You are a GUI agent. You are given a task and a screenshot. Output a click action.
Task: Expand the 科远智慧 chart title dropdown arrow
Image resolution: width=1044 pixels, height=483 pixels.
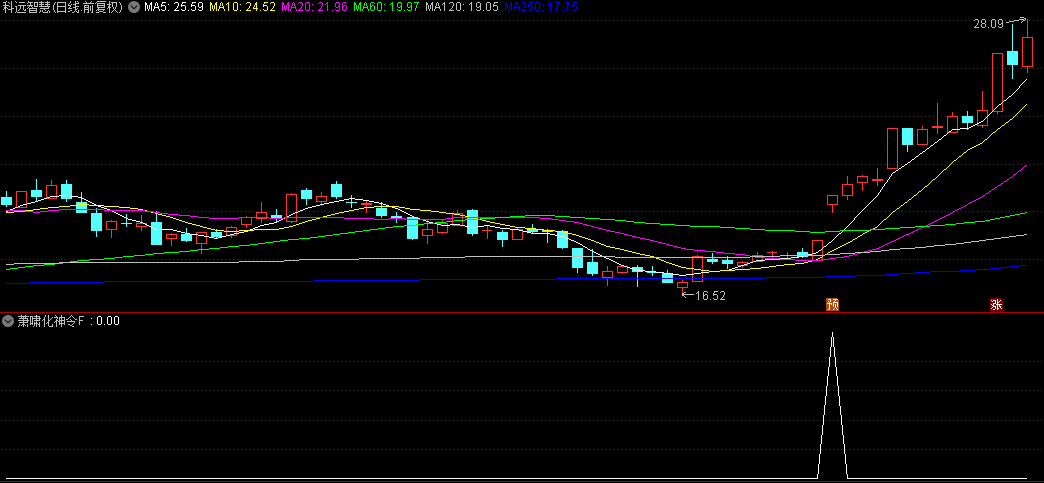click(x=134, y=7)
